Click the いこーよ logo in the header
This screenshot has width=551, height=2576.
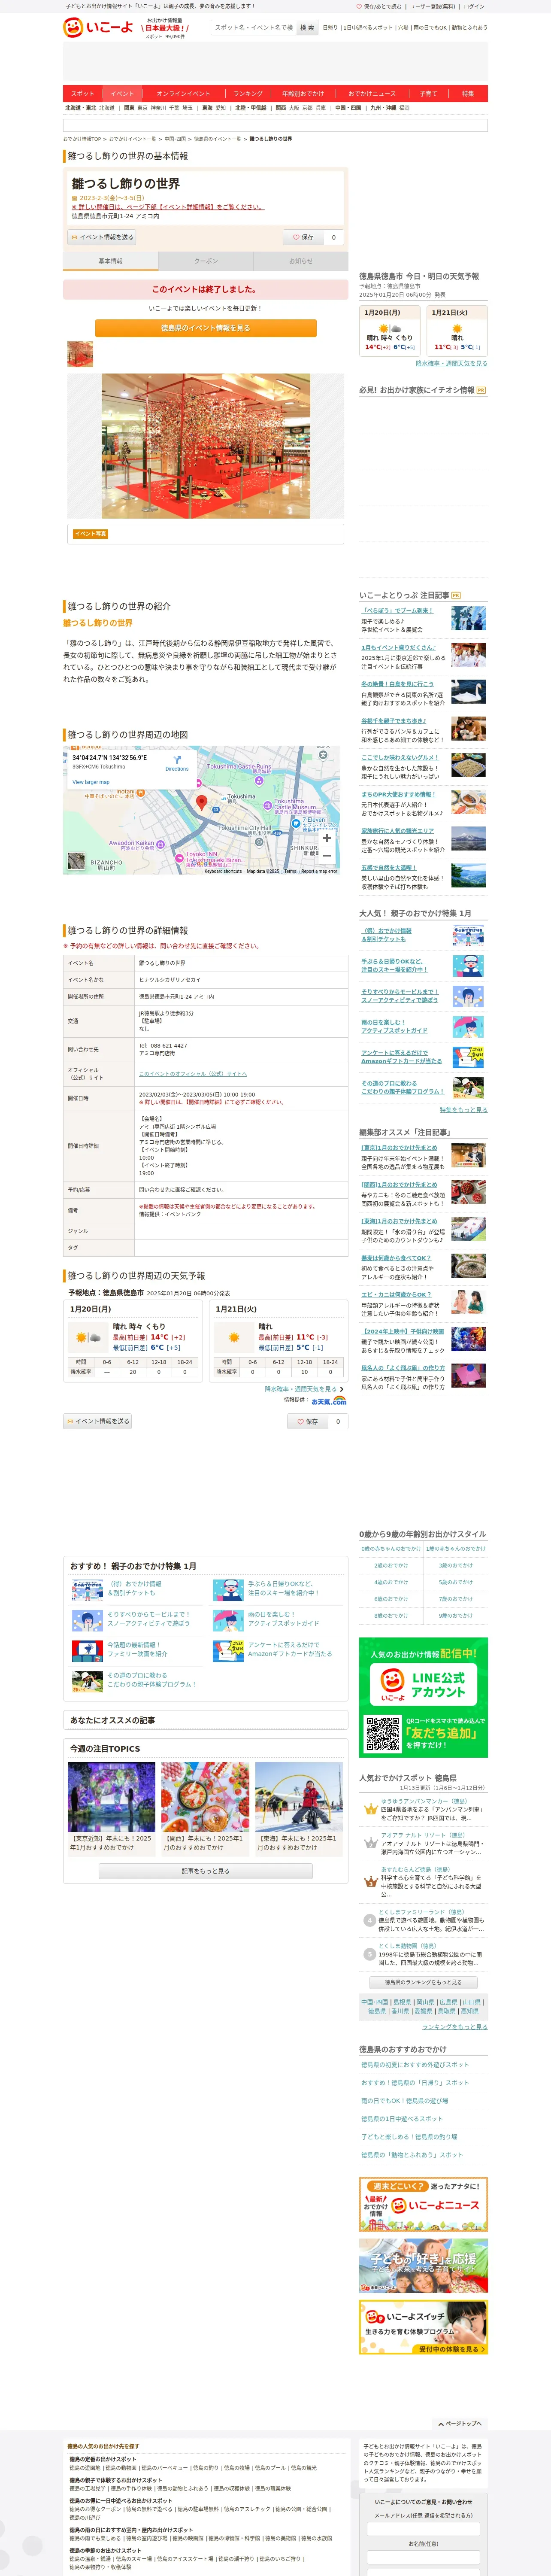[98, 28]
